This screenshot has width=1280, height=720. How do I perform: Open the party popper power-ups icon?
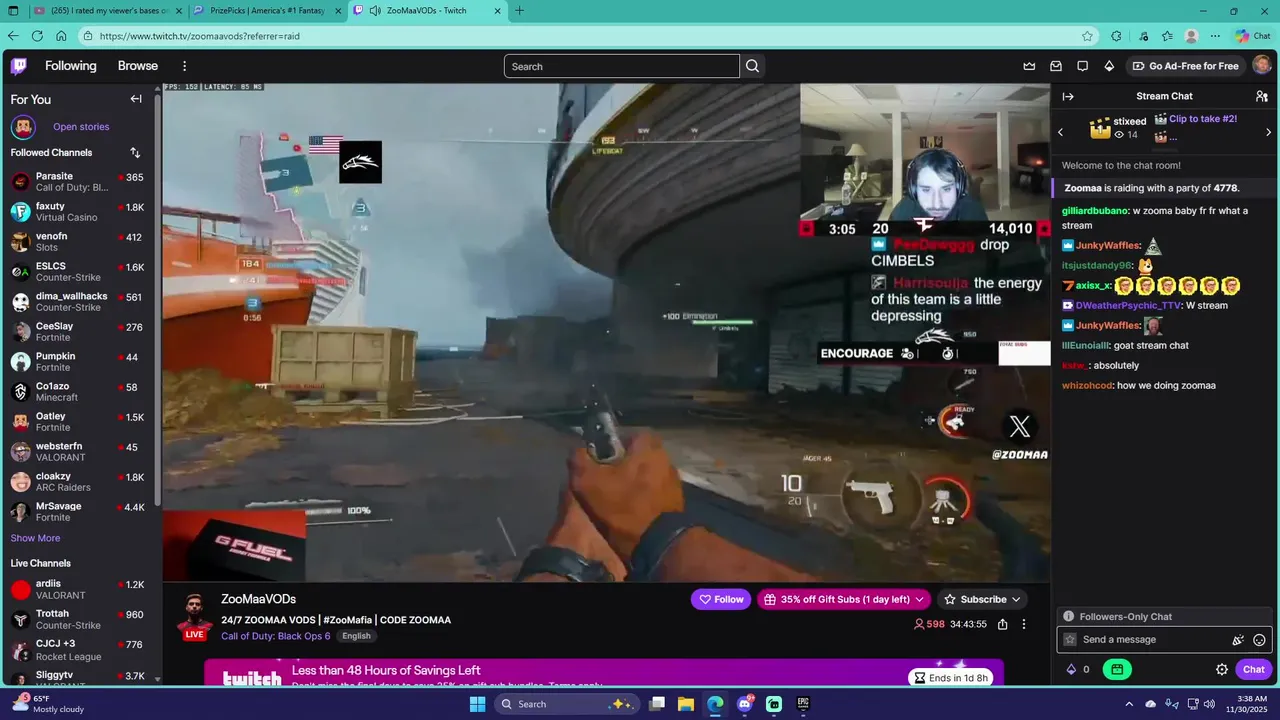pos(1238,640)
